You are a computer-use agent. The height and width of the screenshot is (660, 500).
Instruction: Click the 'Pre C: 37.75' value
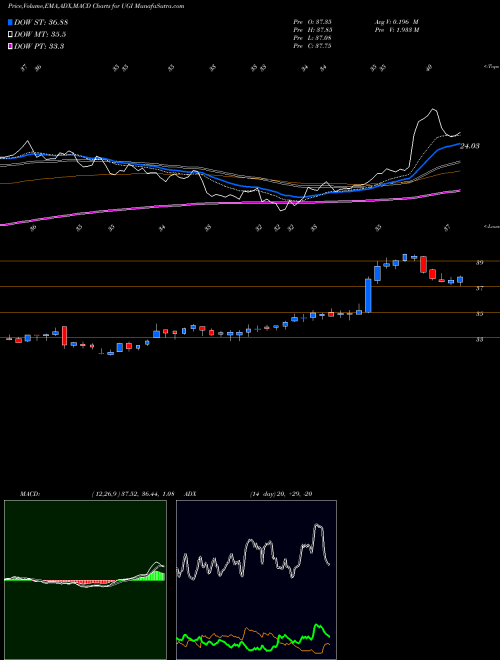(313, 46)
